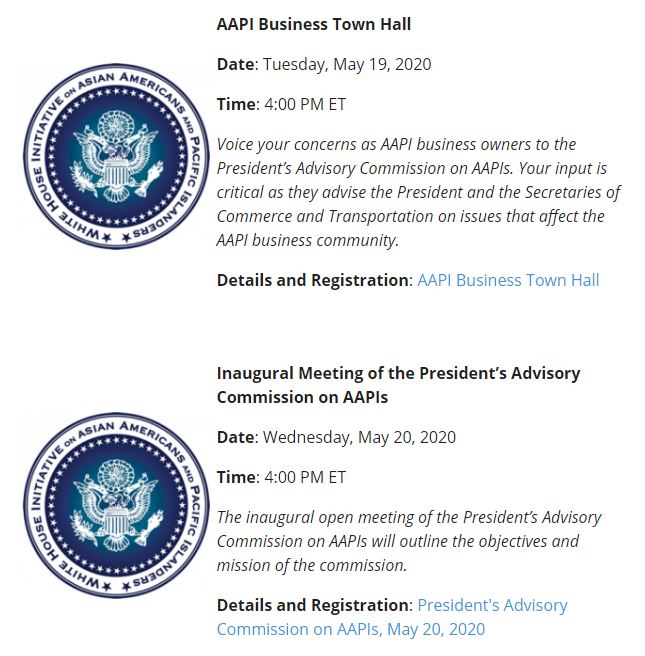
Task: Click the paired stars on the Inaugural Meeting seal's outer ring
Action: click(x=116, y=586)
